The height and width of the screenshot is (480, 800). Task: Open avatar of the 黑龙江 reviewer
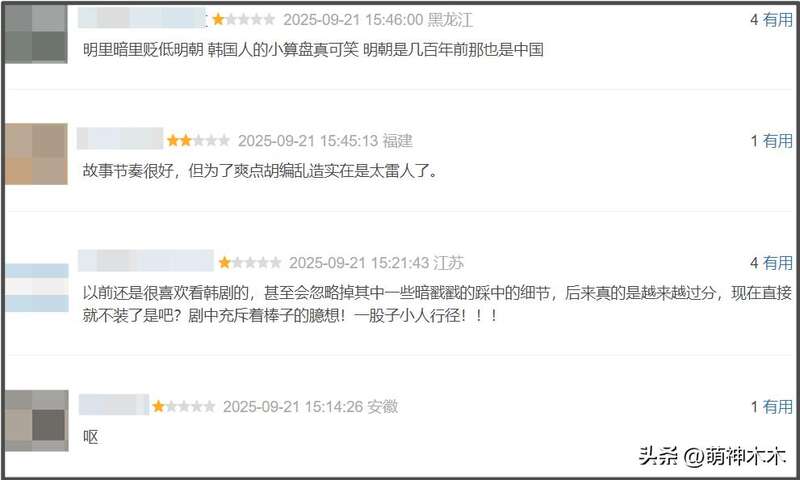[x=36, y=34]
